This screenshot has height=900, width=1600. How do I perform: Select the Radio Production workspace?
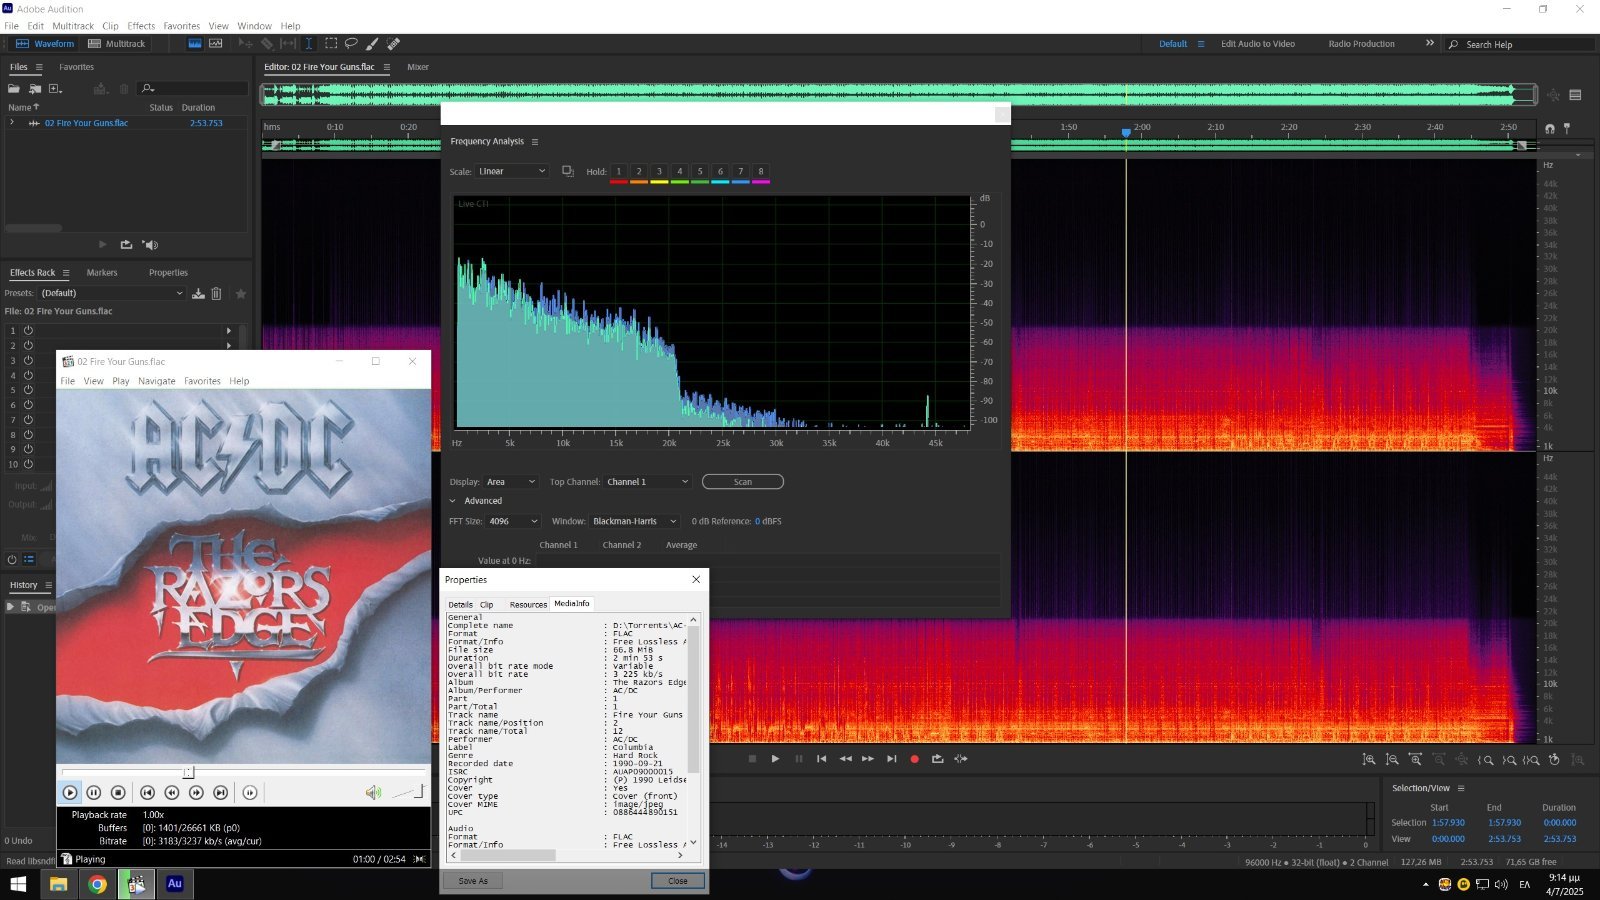tap(1361, 44)
